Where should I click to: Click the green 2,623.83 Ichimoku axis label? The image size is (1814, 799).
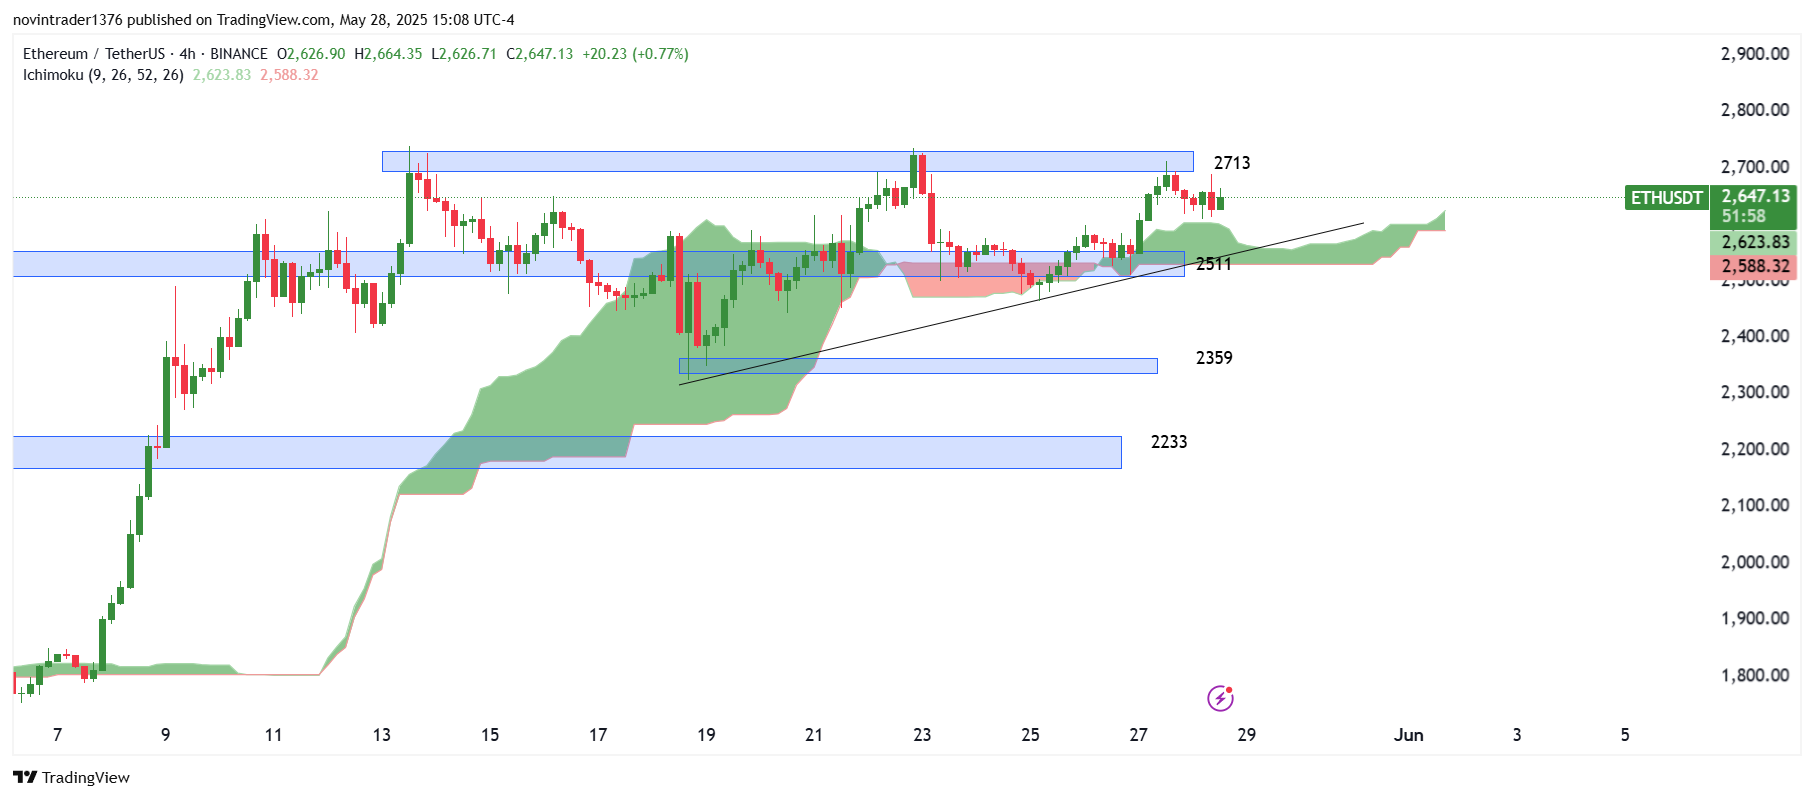pyautogui.click(x=1754, y=242)
